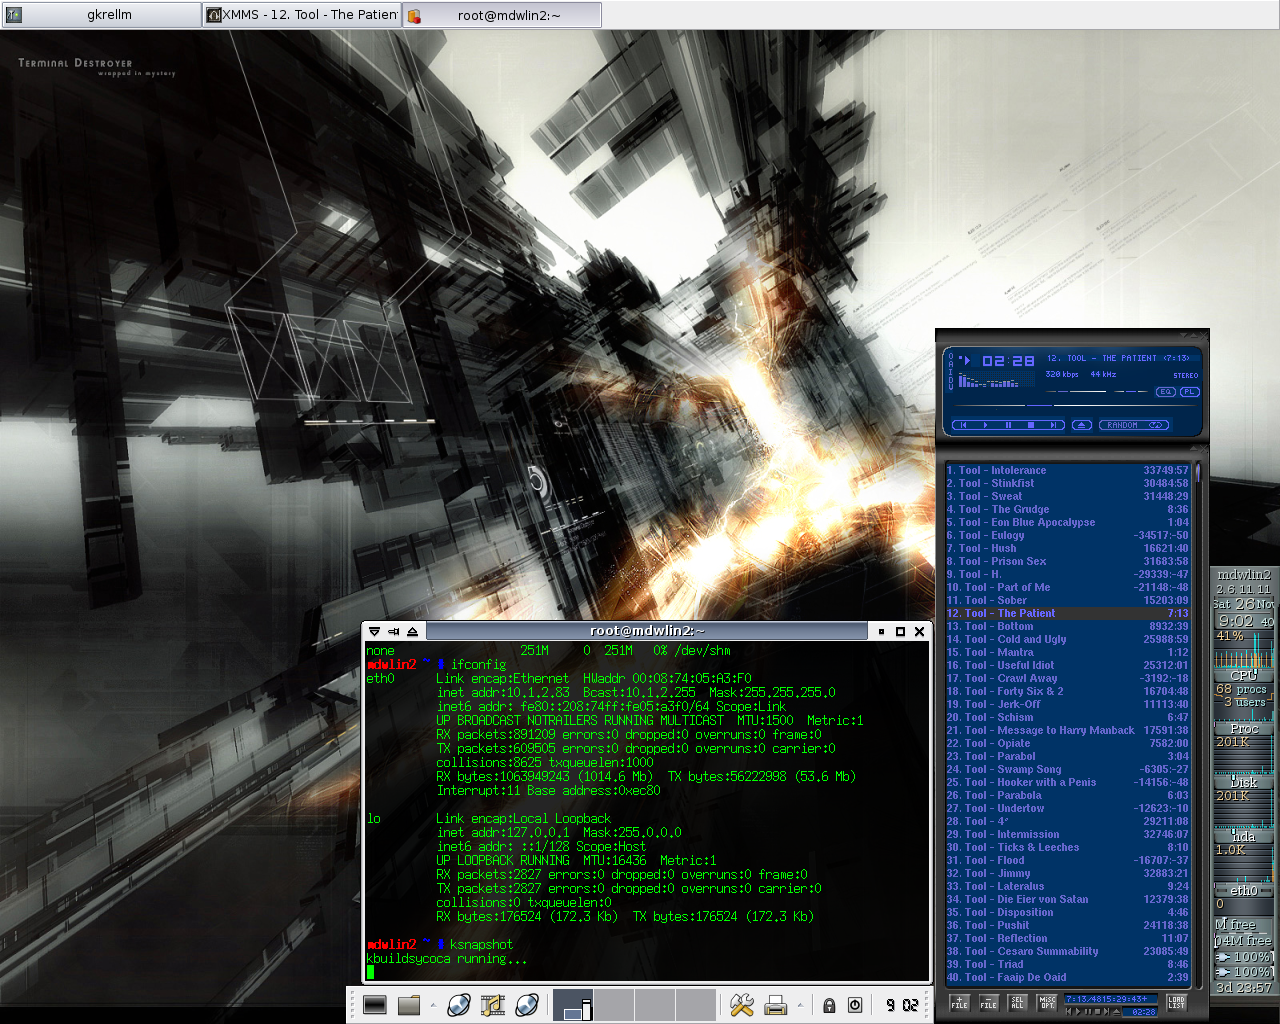This screenshot has width=1280, height=1024.
Task: Click the XMMS eject/open file button
Action: coord(1081,425)
